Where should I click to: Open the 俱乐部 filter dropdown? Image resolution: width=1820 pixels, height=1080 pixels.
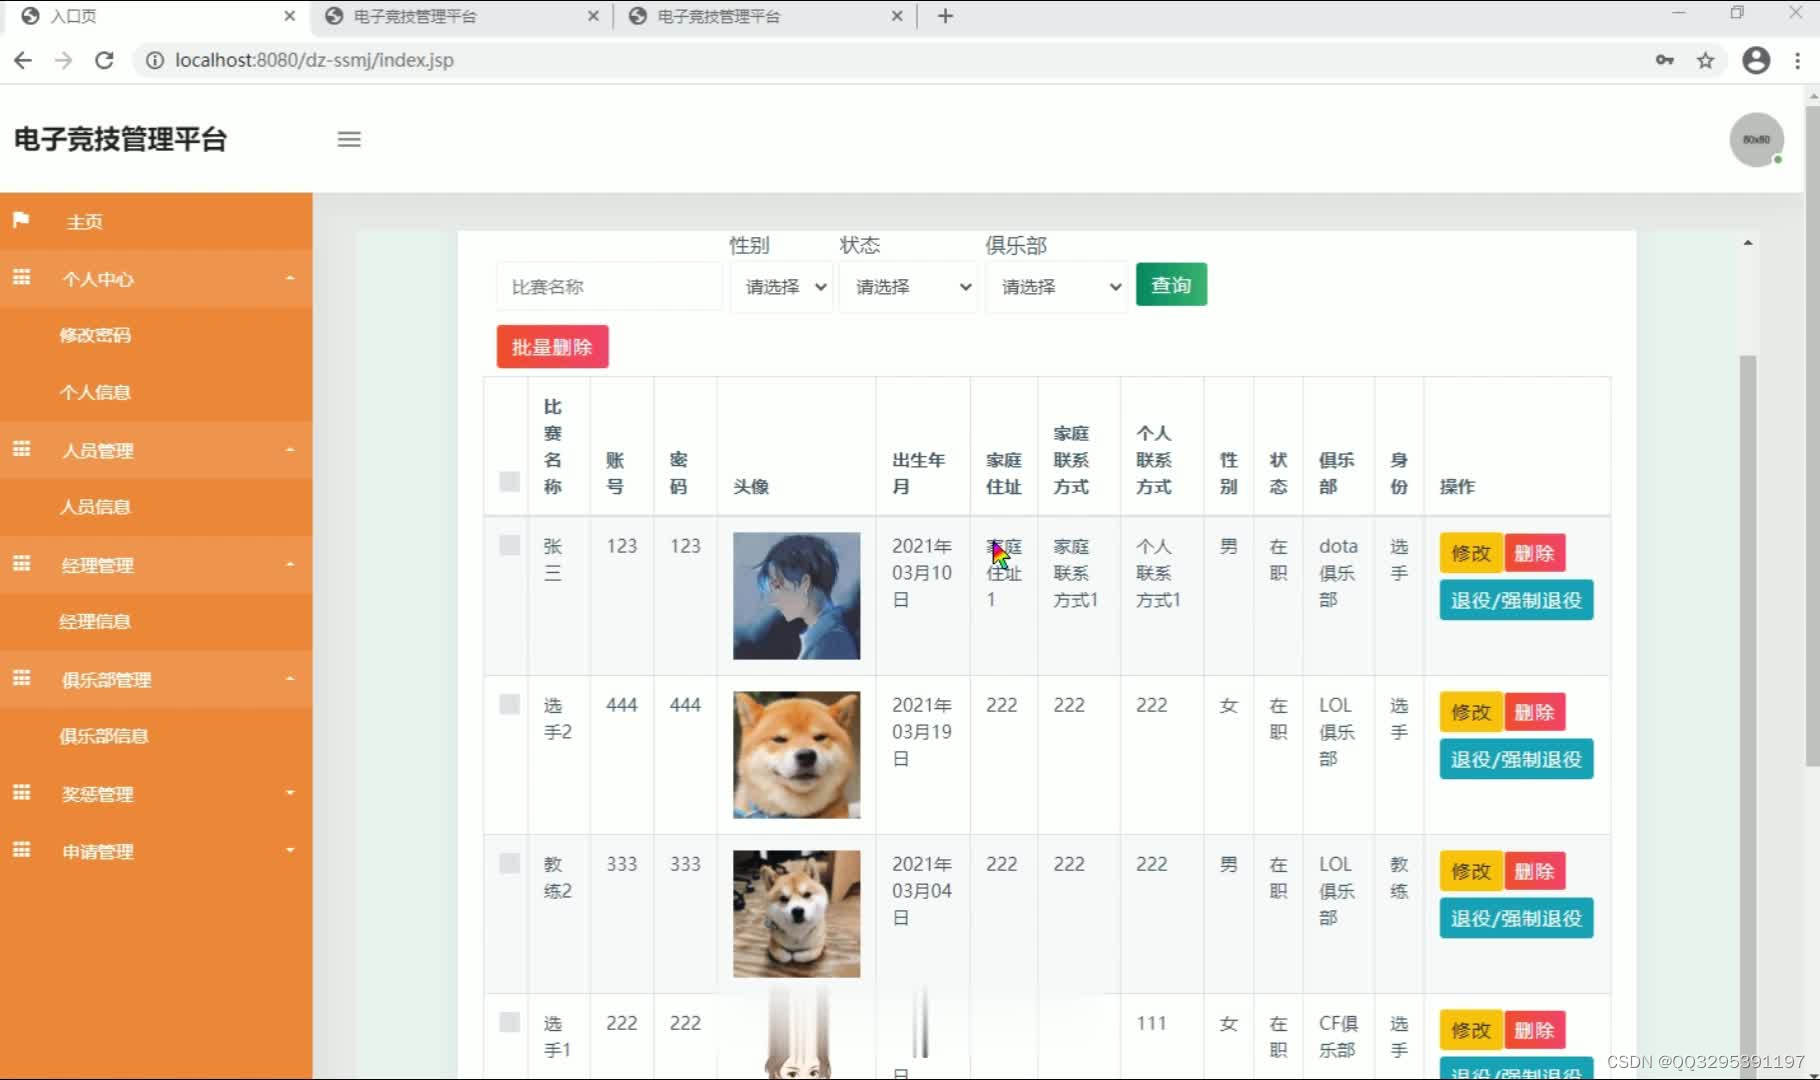[1057, 287]
